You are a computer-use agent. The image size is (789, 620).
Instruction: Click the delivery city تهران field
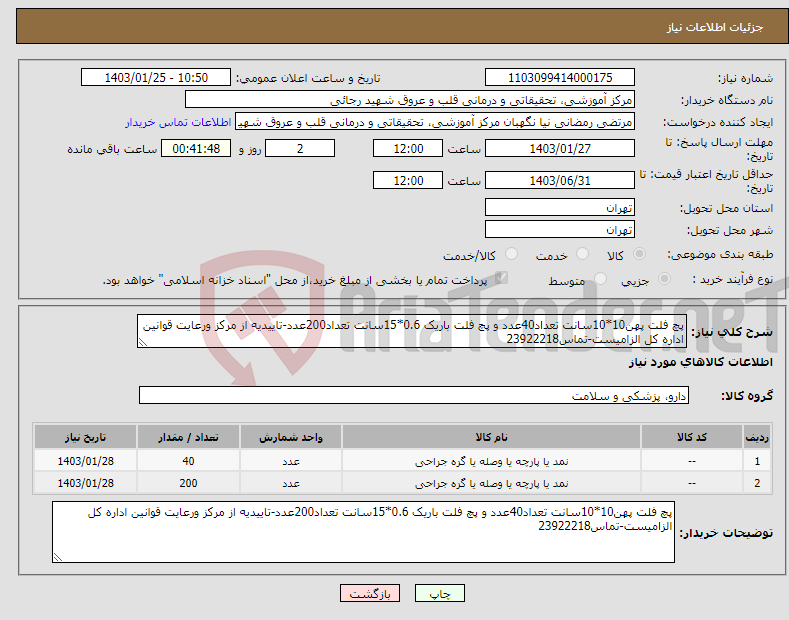[560, 229]
